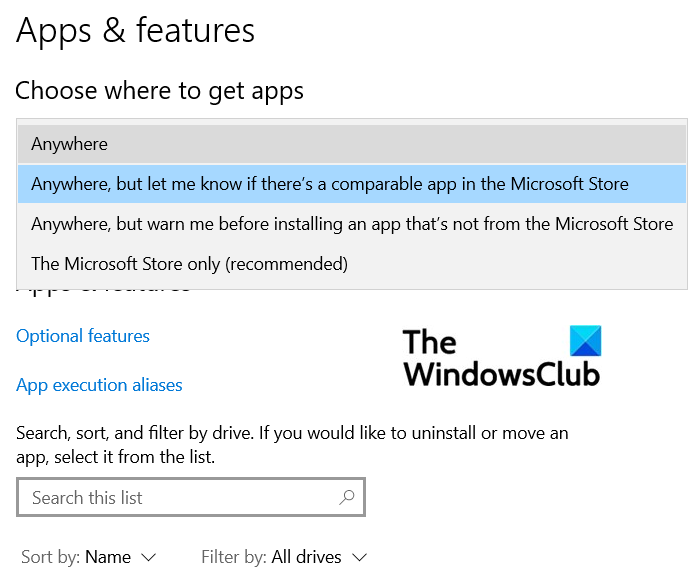This screenshot has height=587, width=700.
Task: Click the "Choose where to get apps" heading
Action: coord(160,91)
